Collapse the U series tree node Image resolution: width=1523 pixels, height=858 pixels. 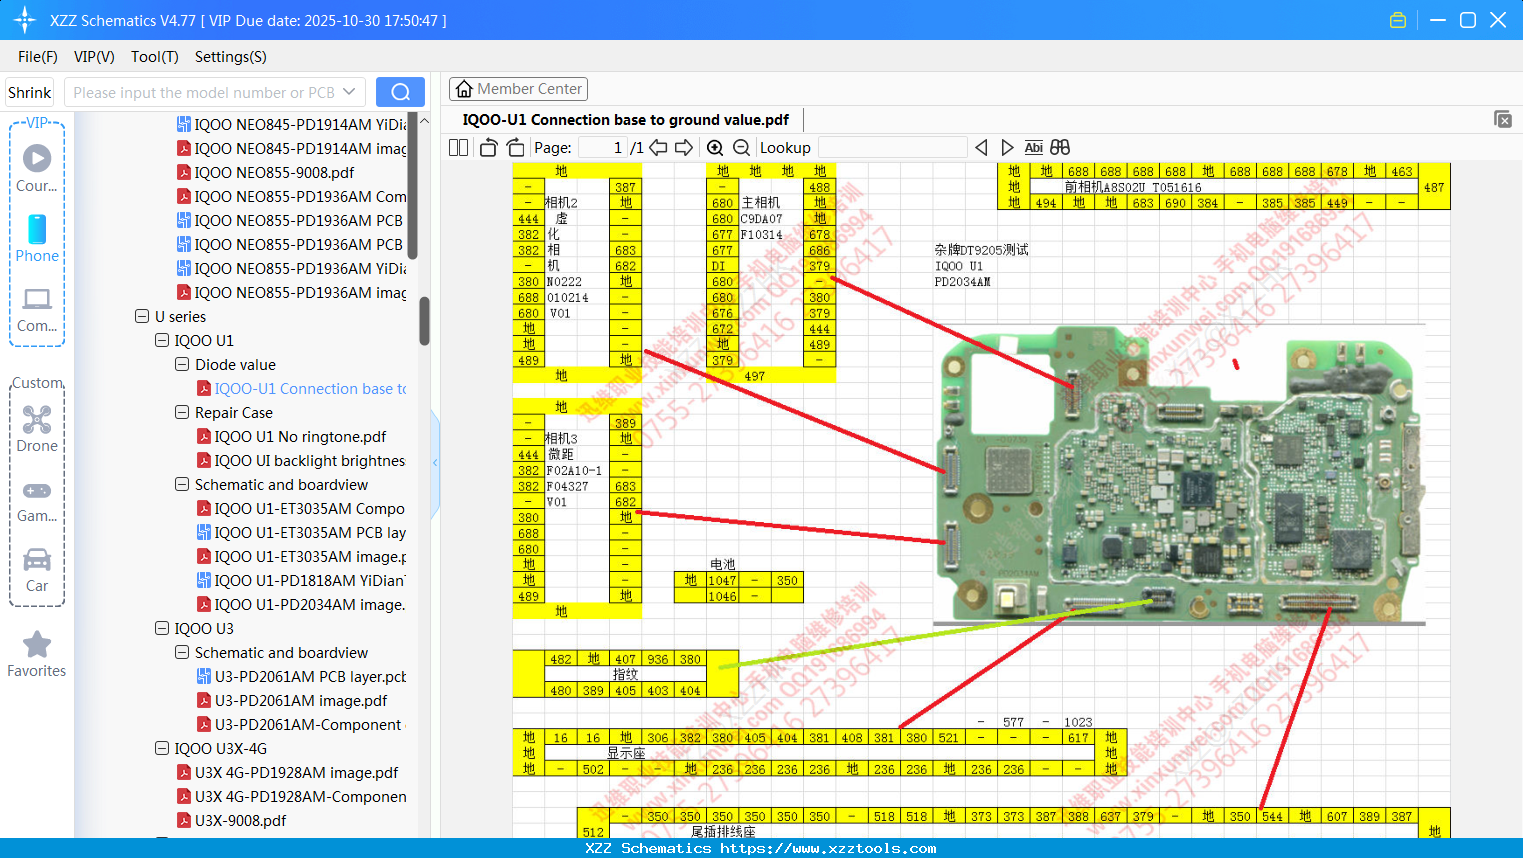[142, 317]
